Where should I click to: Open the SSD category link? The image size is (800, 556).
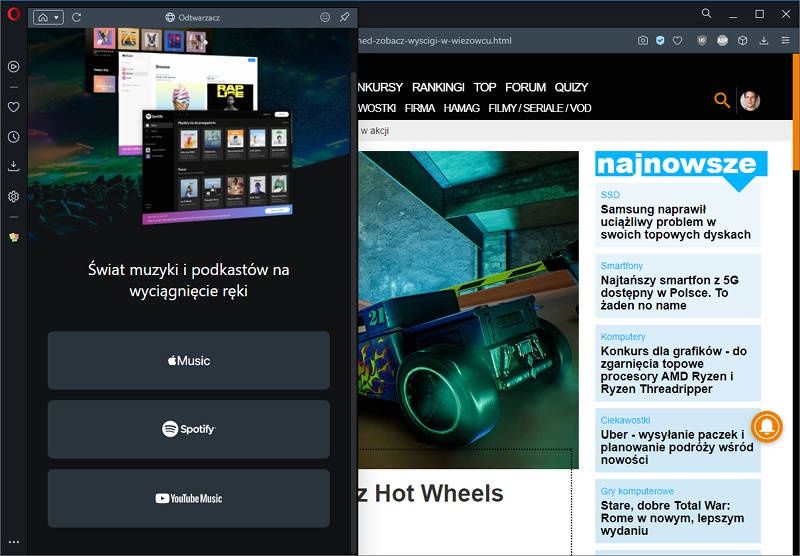(x=610, y=195)
